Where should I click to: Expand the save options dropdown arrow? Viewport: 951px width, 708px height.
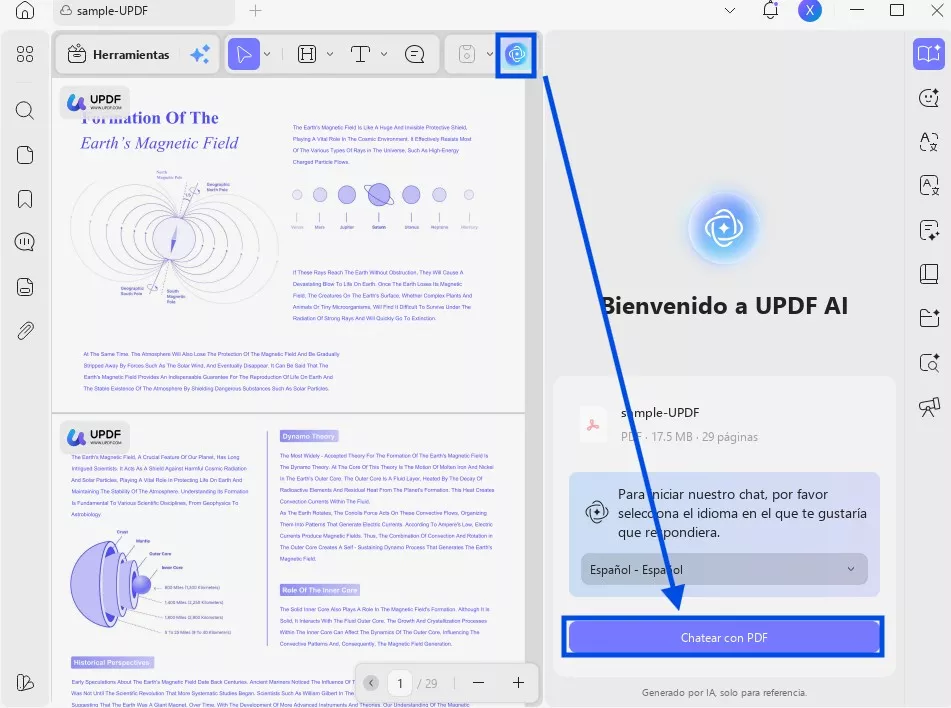489,54
